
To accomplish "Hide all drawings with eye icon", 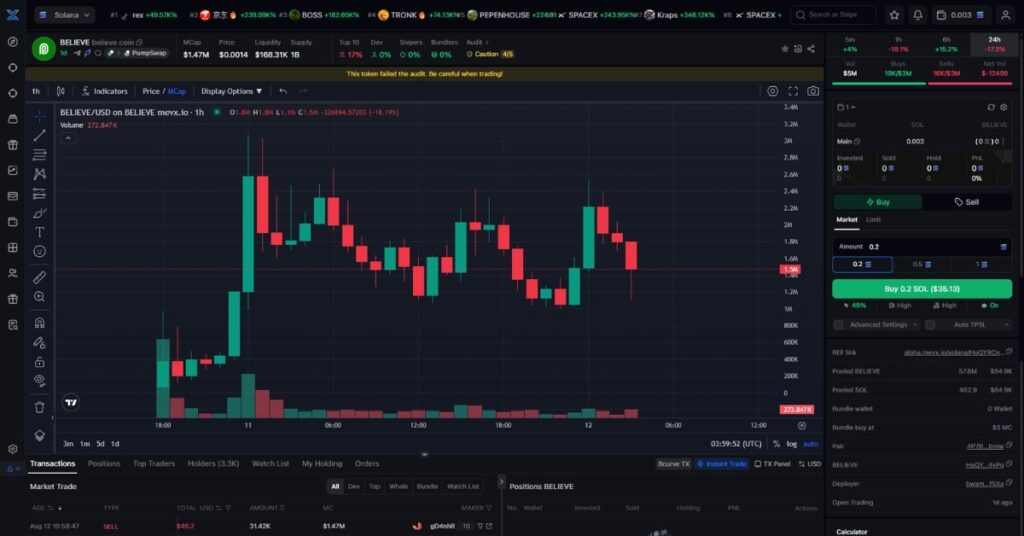I will pyautogui.click(x=39, y=381).
